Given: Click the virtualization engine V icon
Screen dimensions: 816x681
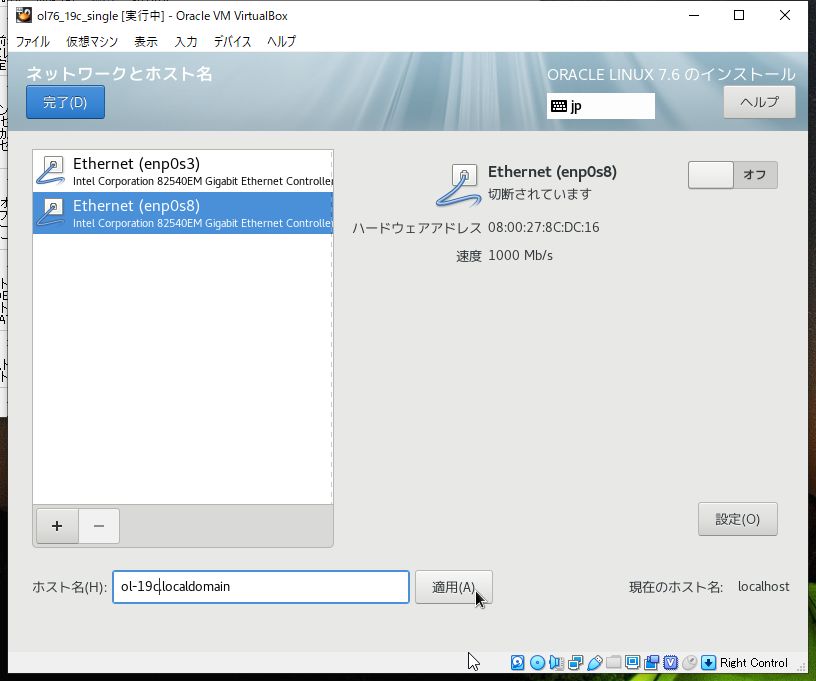Looking at the screenshot, I should coord(669,662).
